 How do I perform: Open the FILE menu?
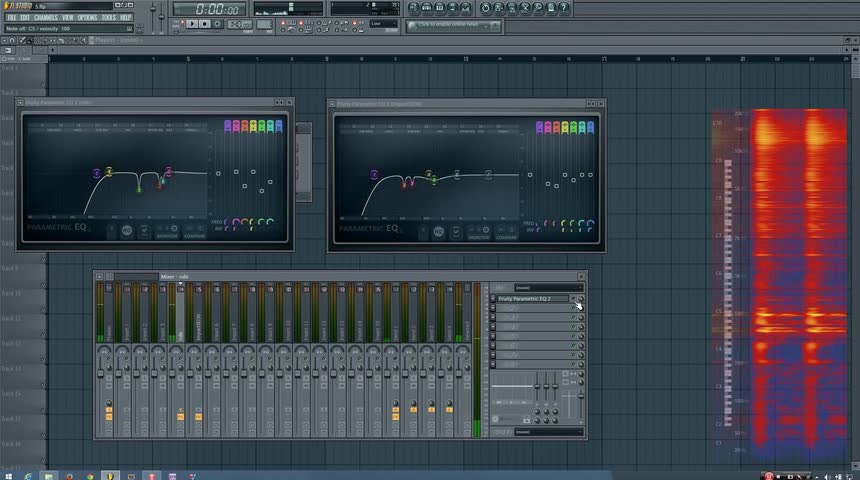pyautogui.click(x=12, y=17)
